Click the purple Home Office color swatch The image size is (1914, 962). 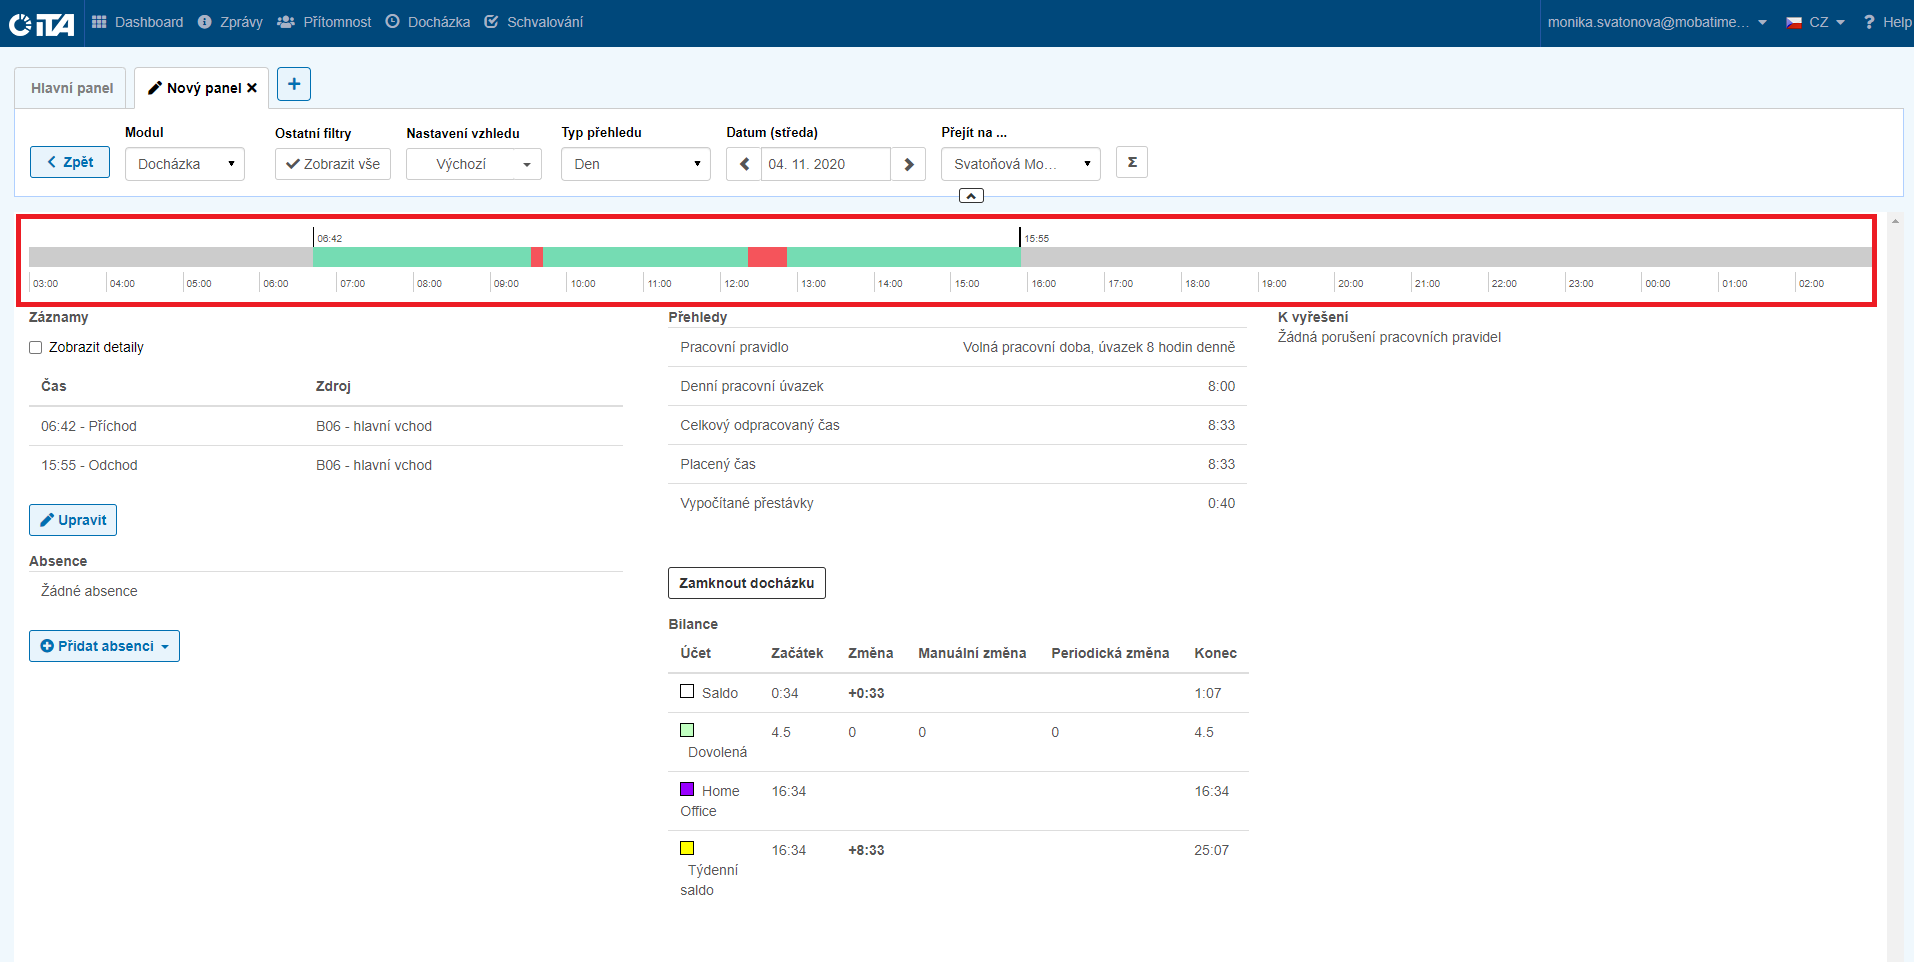click(687, 789)
